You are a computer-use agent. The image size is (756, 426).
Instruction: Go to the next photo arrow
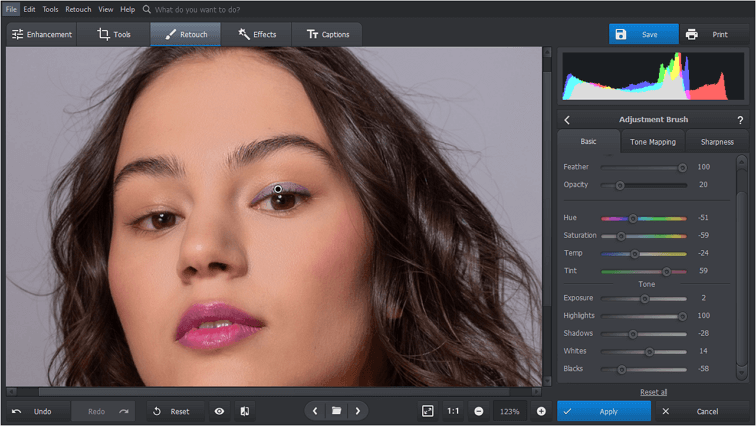point(358,411)
